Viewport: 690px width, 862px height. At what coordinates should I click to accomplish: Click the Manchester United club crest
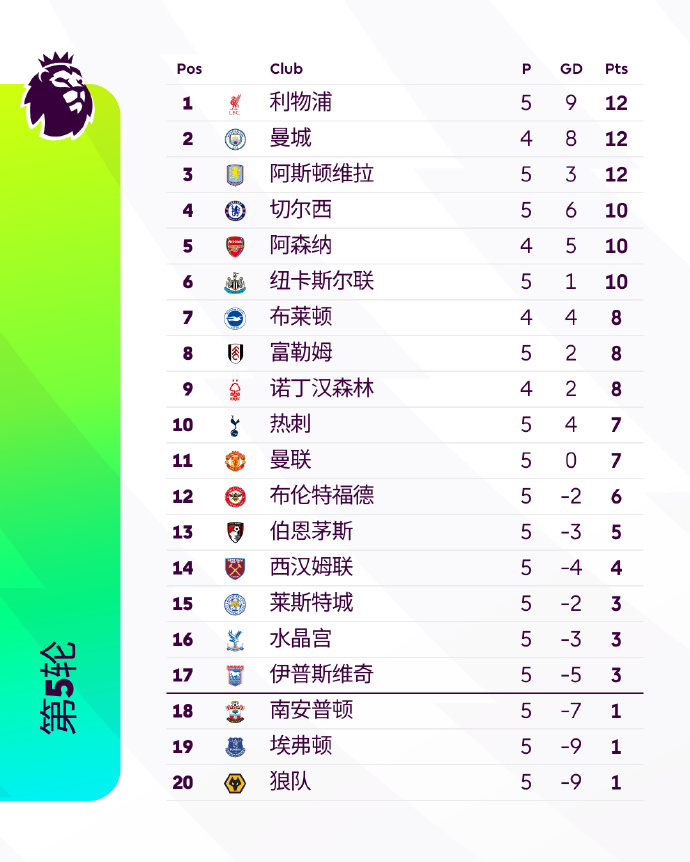point(235,461)
